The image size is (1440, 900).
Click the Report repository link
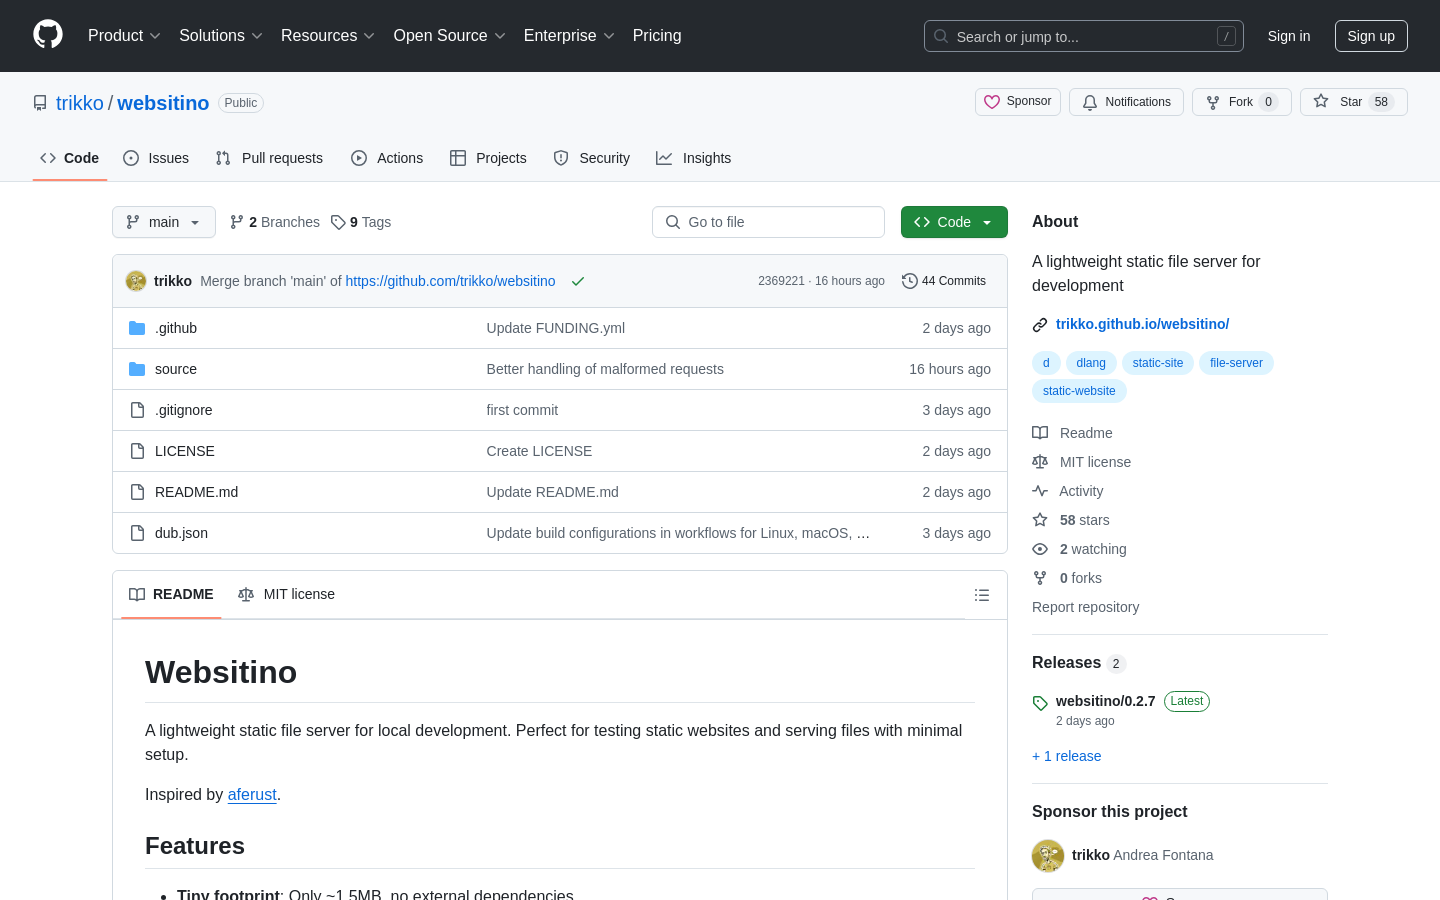tap(1085, 607)
